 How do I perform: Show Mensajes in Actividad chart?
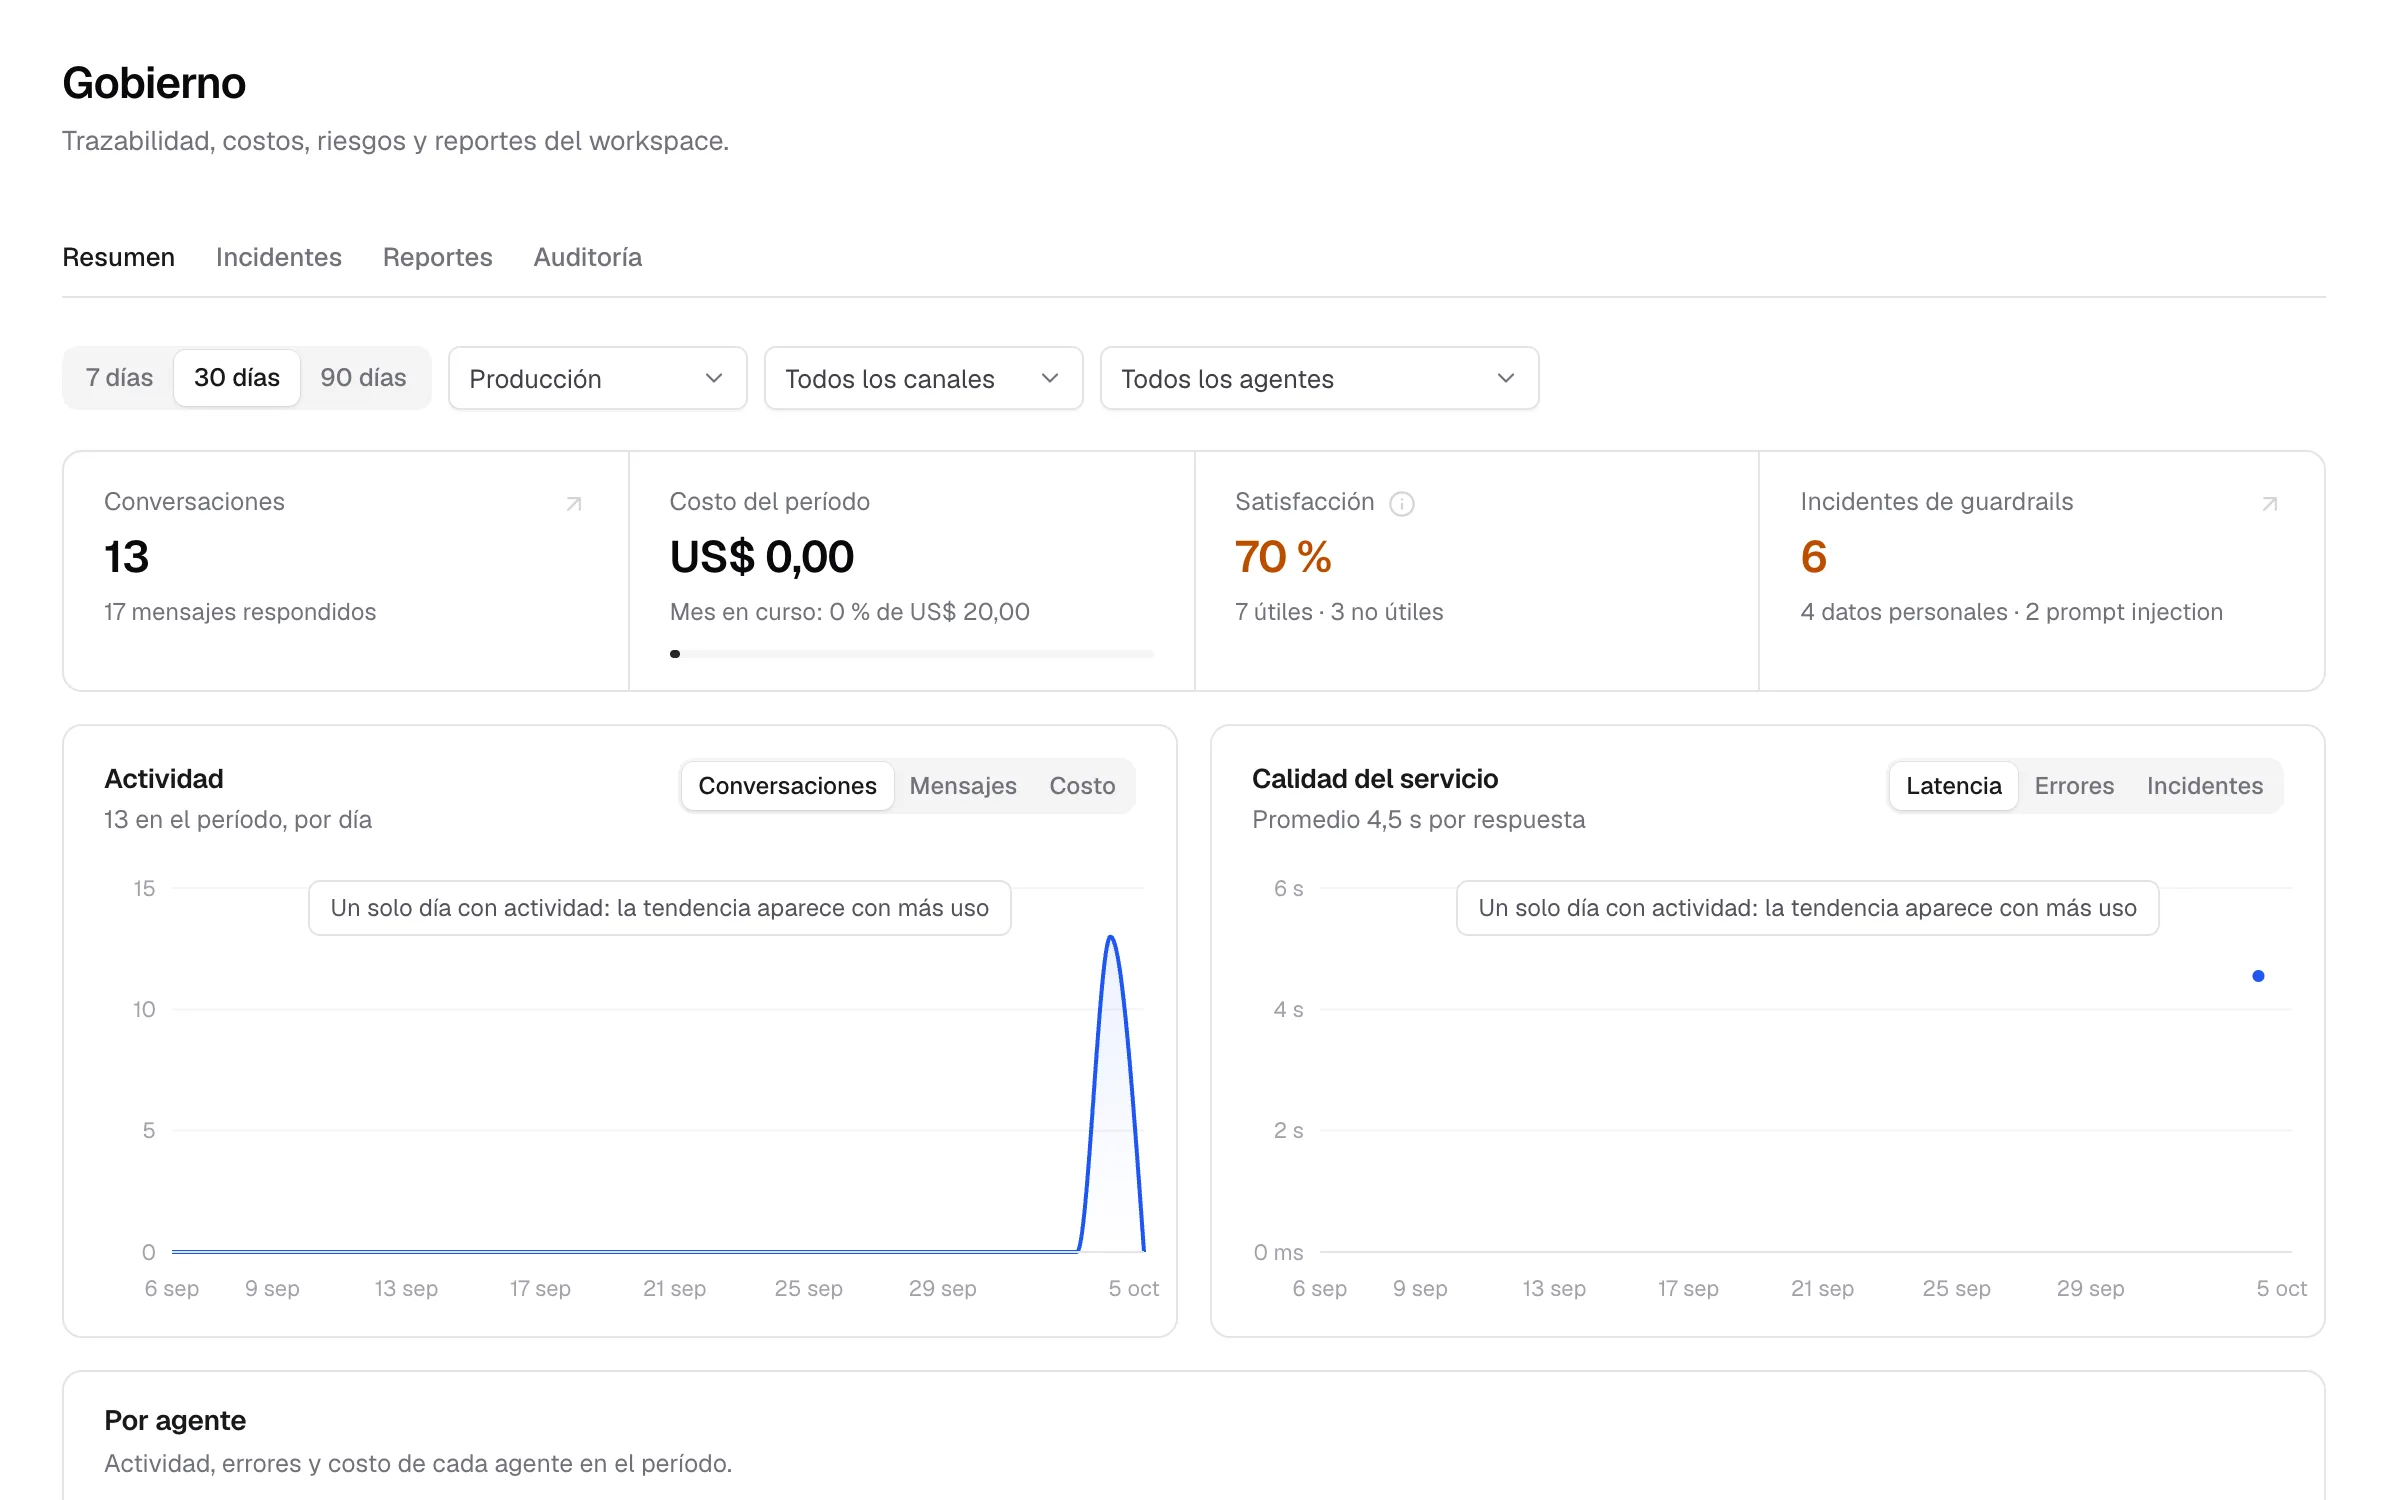click(963, 786)
